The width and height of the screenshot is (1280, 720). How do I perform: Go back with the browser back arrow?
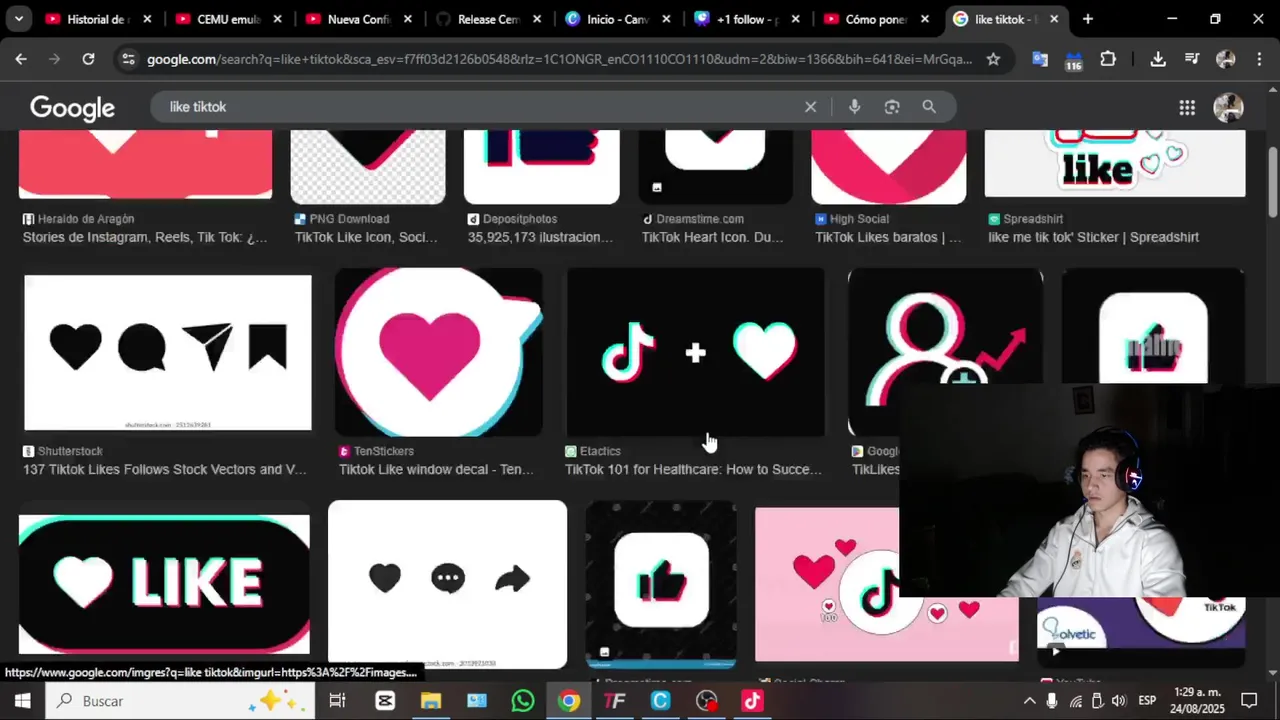click(x=21, y=59)
